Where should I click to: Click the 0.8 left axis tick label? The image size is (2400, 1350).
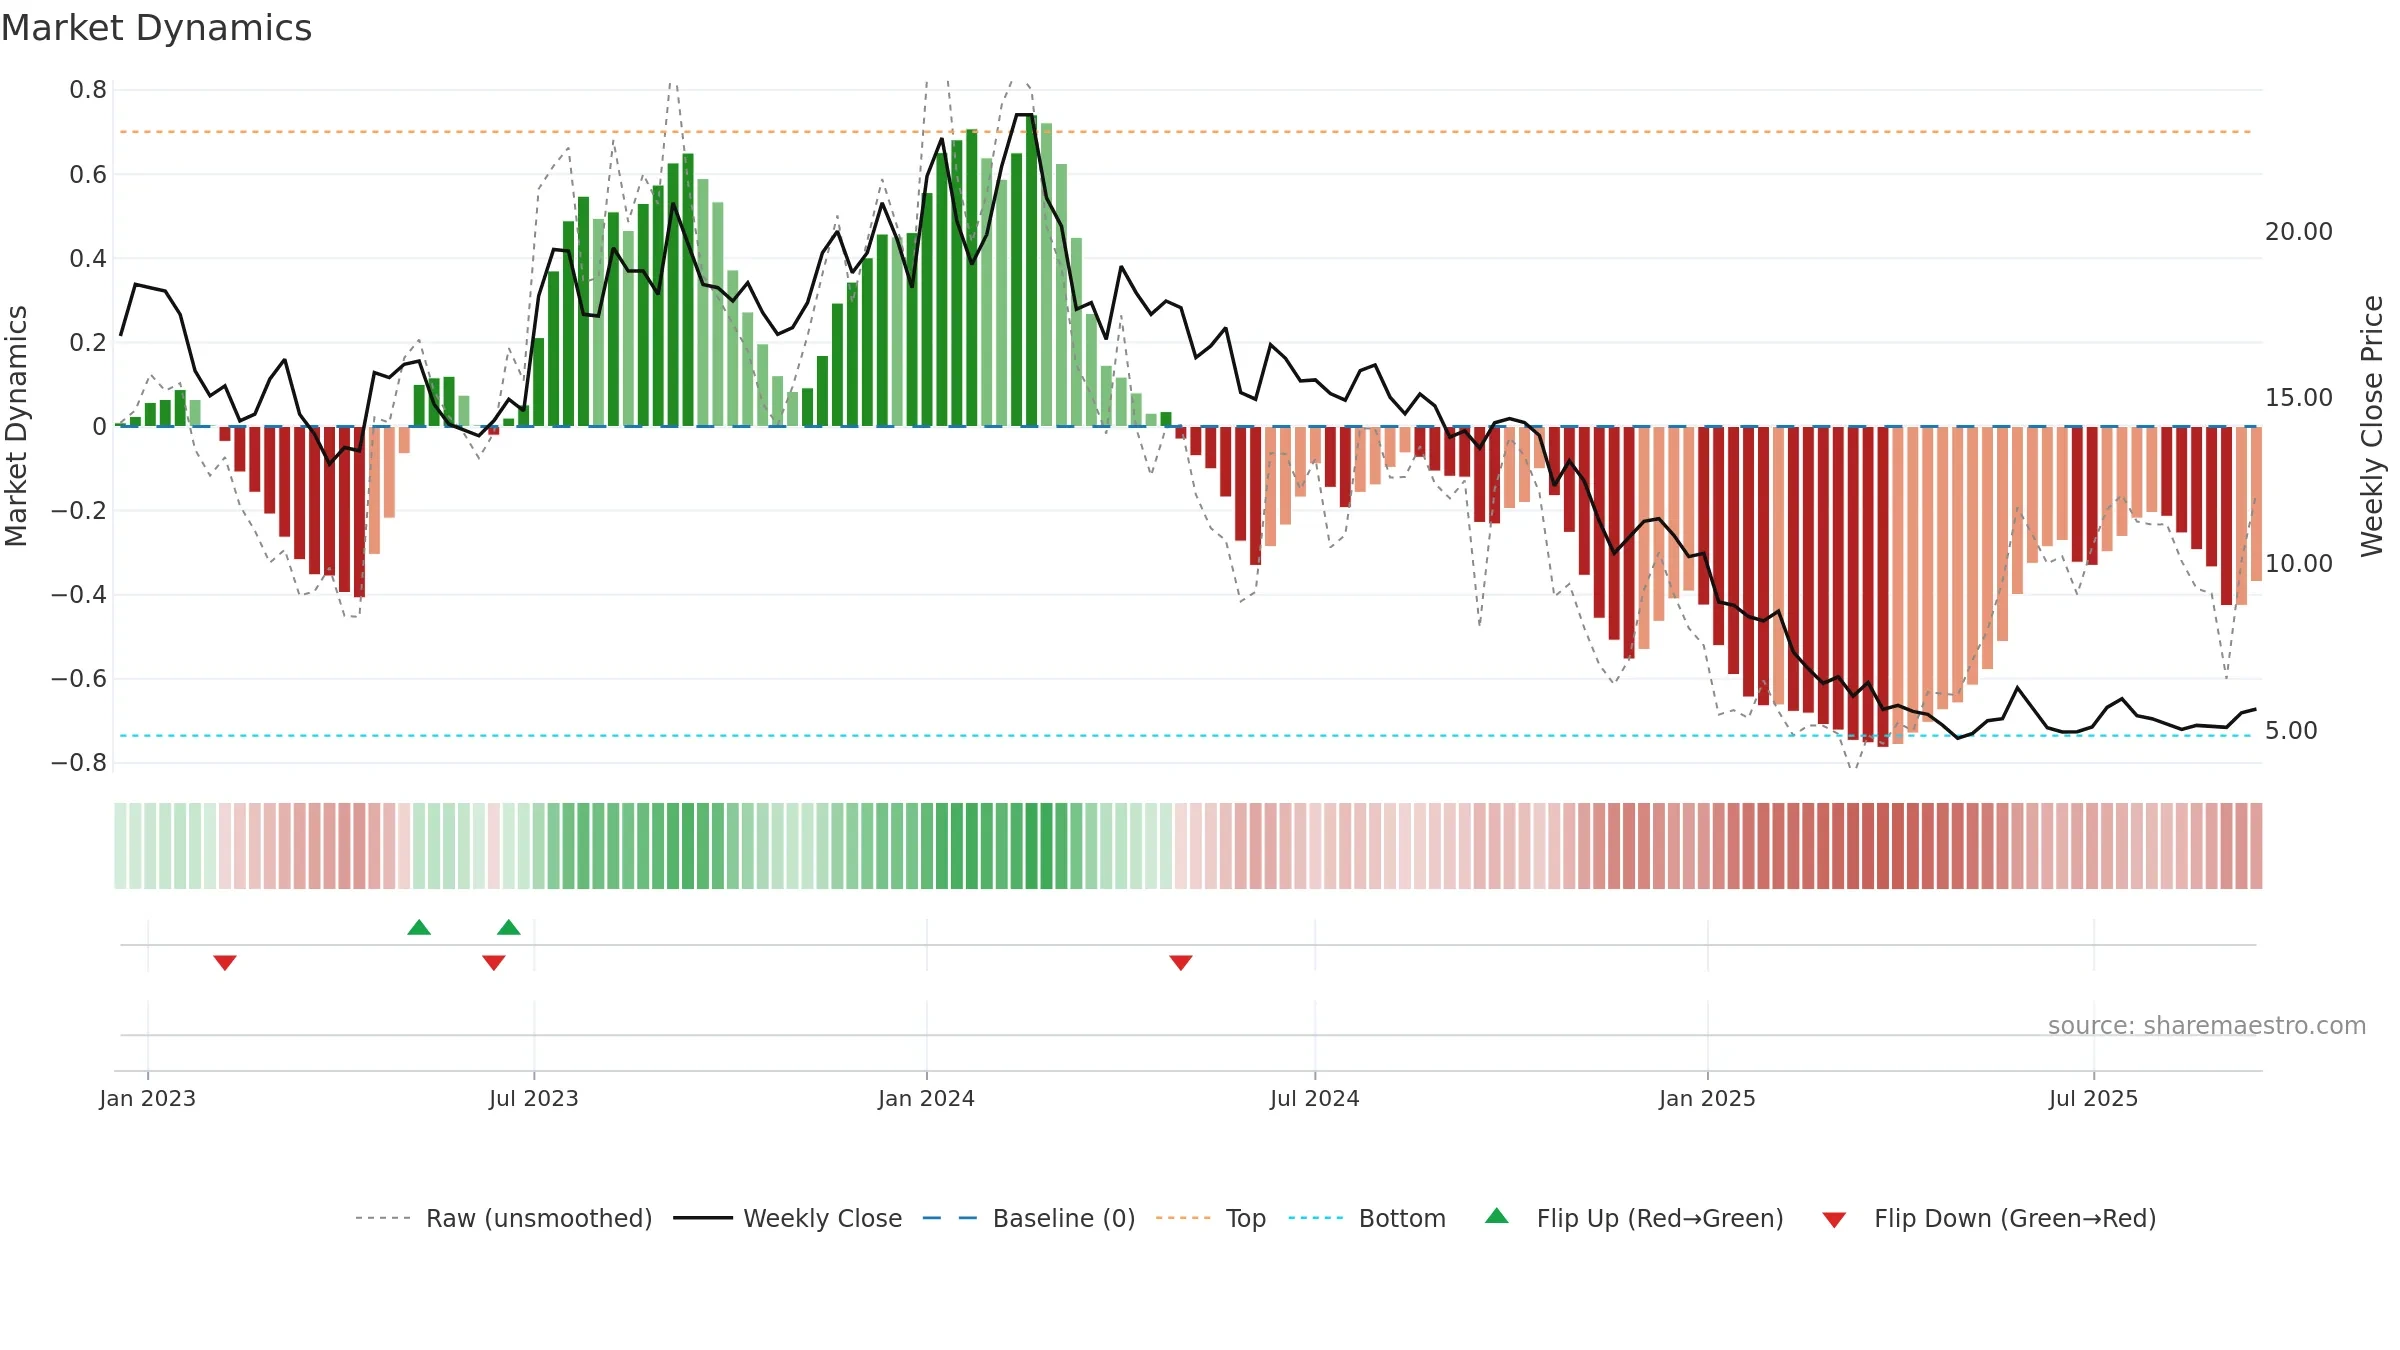click(x=88, y=90)
